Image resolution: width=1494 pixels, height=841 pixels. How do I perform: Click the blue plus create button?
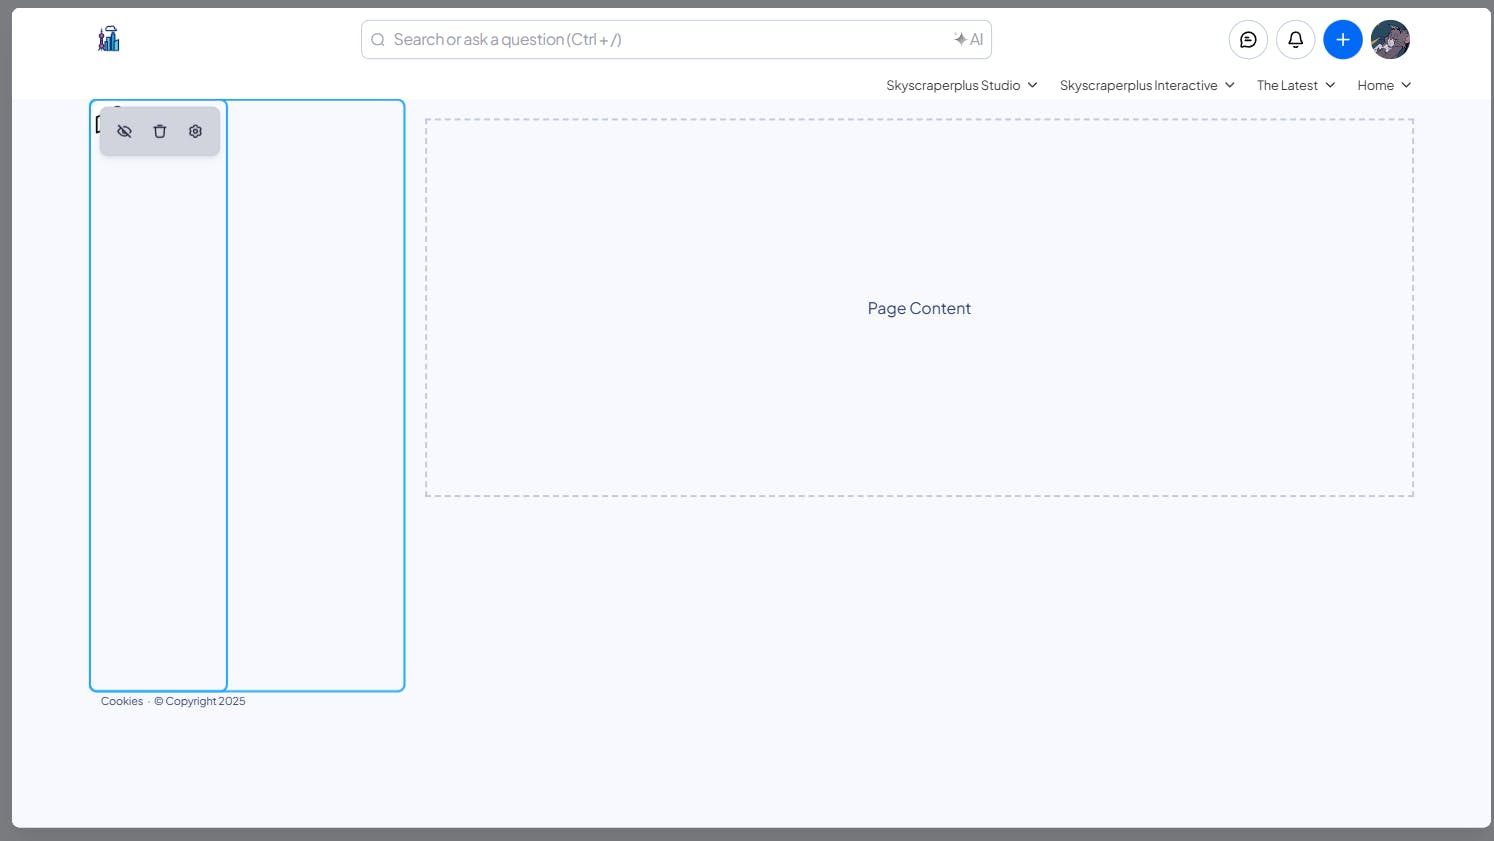[x=1343, y=40]
